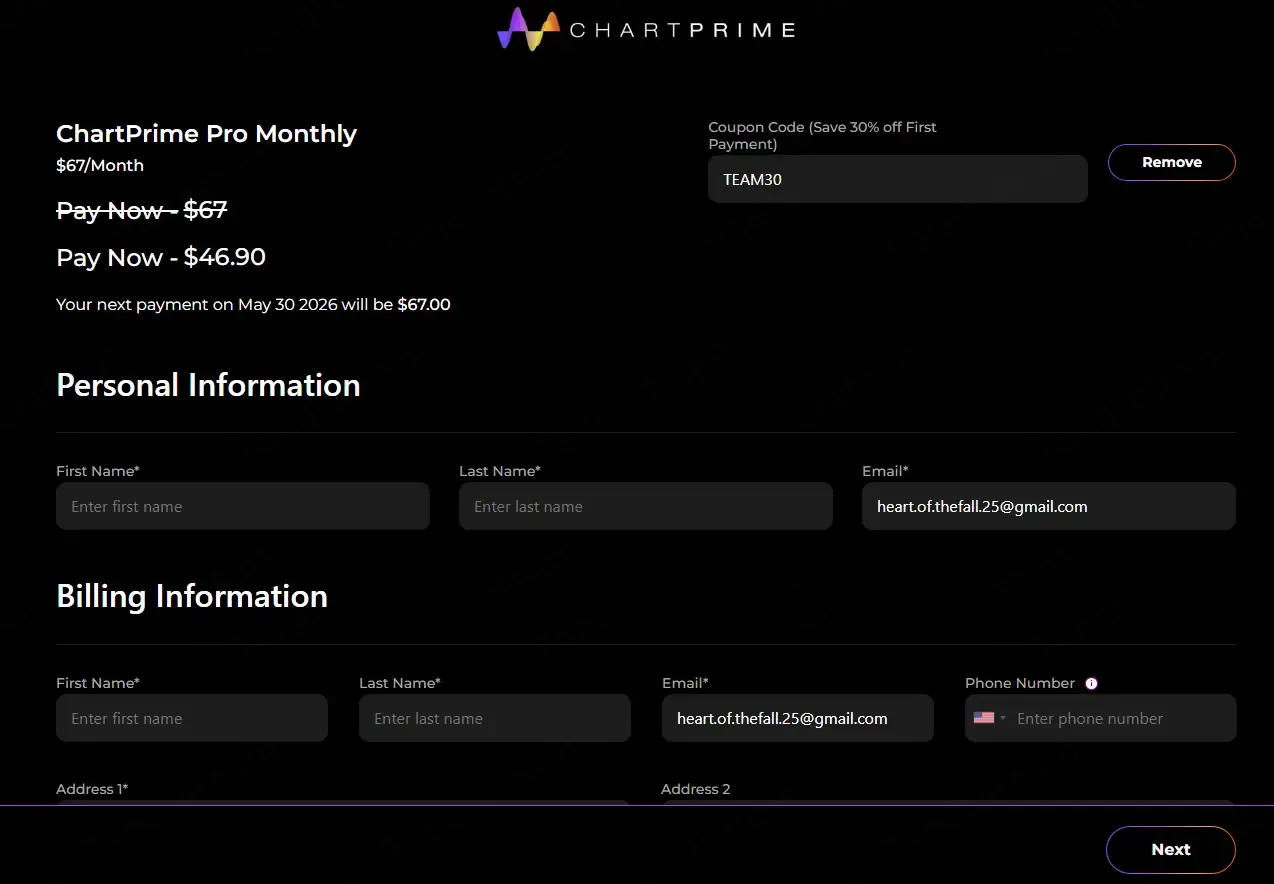1274x884 pixels.
Task: Click the ChartPrime logo
Action: point(646,29)
